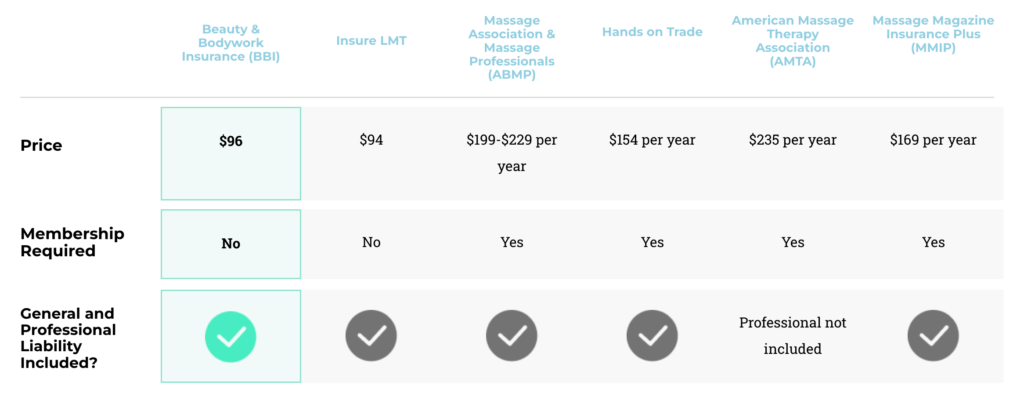
Task: Click the $199-$229 per year price
Action: click(x=511, y=153)
